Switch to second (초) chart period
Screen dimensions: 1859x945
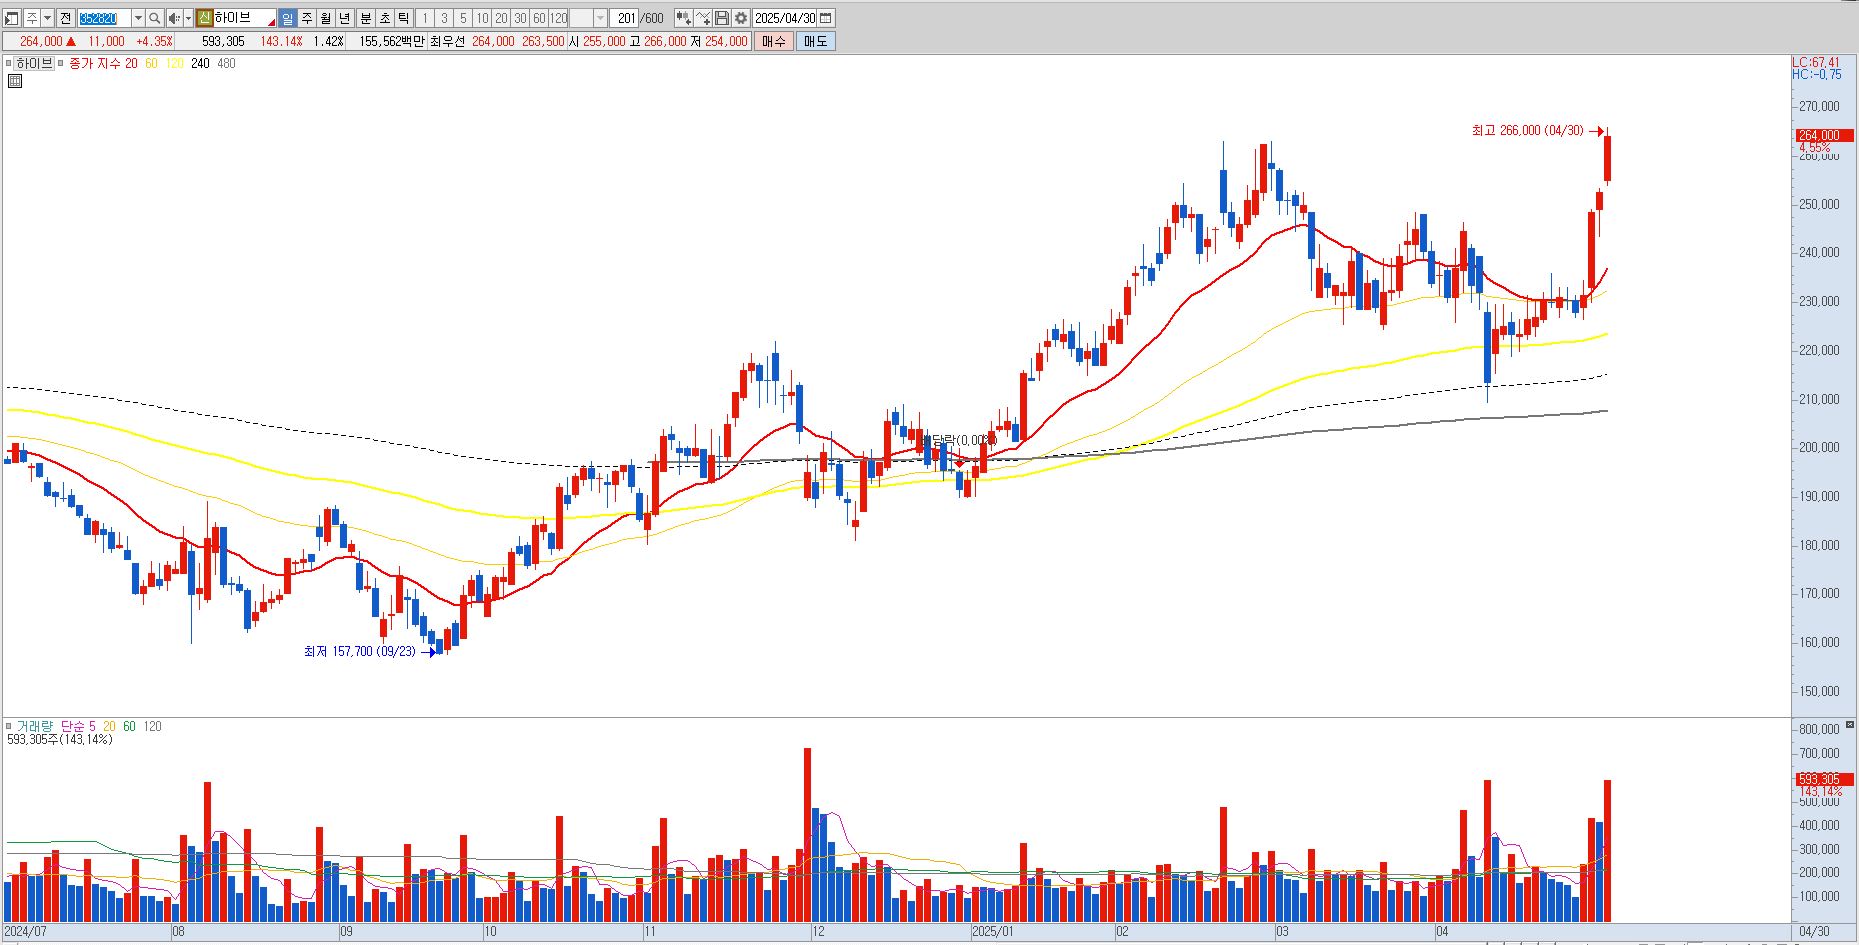384,18
